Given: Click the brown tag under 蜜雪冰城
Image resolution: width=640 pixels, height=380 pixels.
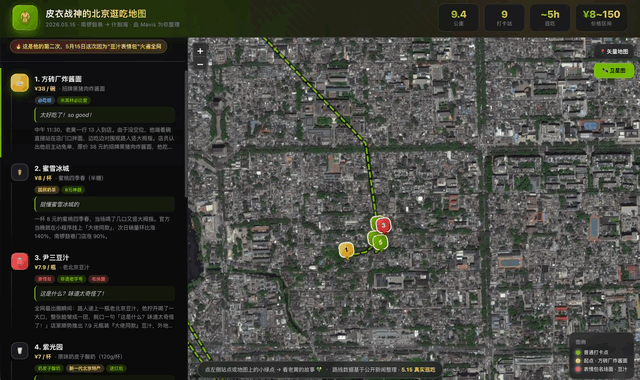Looking at the screenshot, I should (x=47, y=190).
